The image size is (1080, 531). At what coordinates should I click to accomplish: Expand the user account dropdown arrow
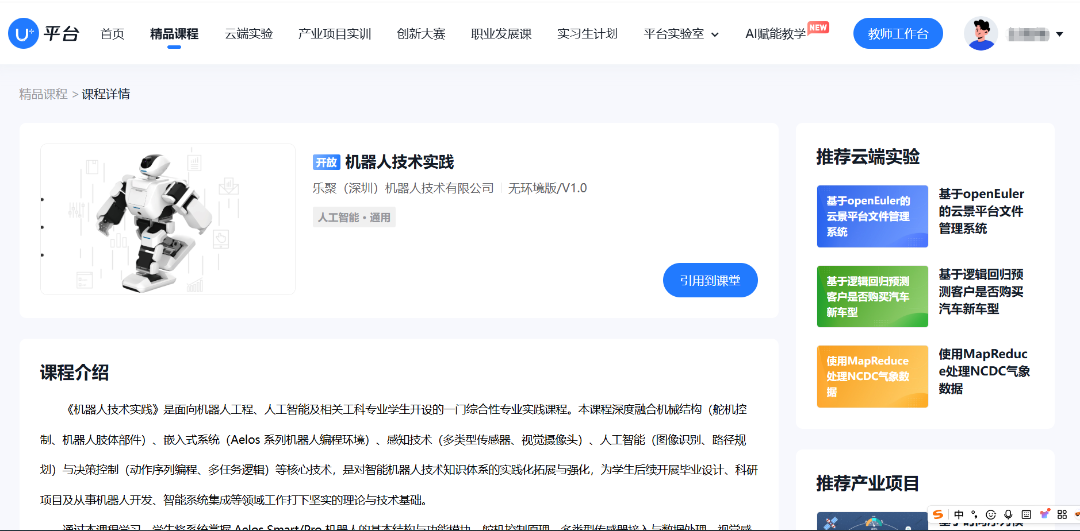click(1059, 34)
